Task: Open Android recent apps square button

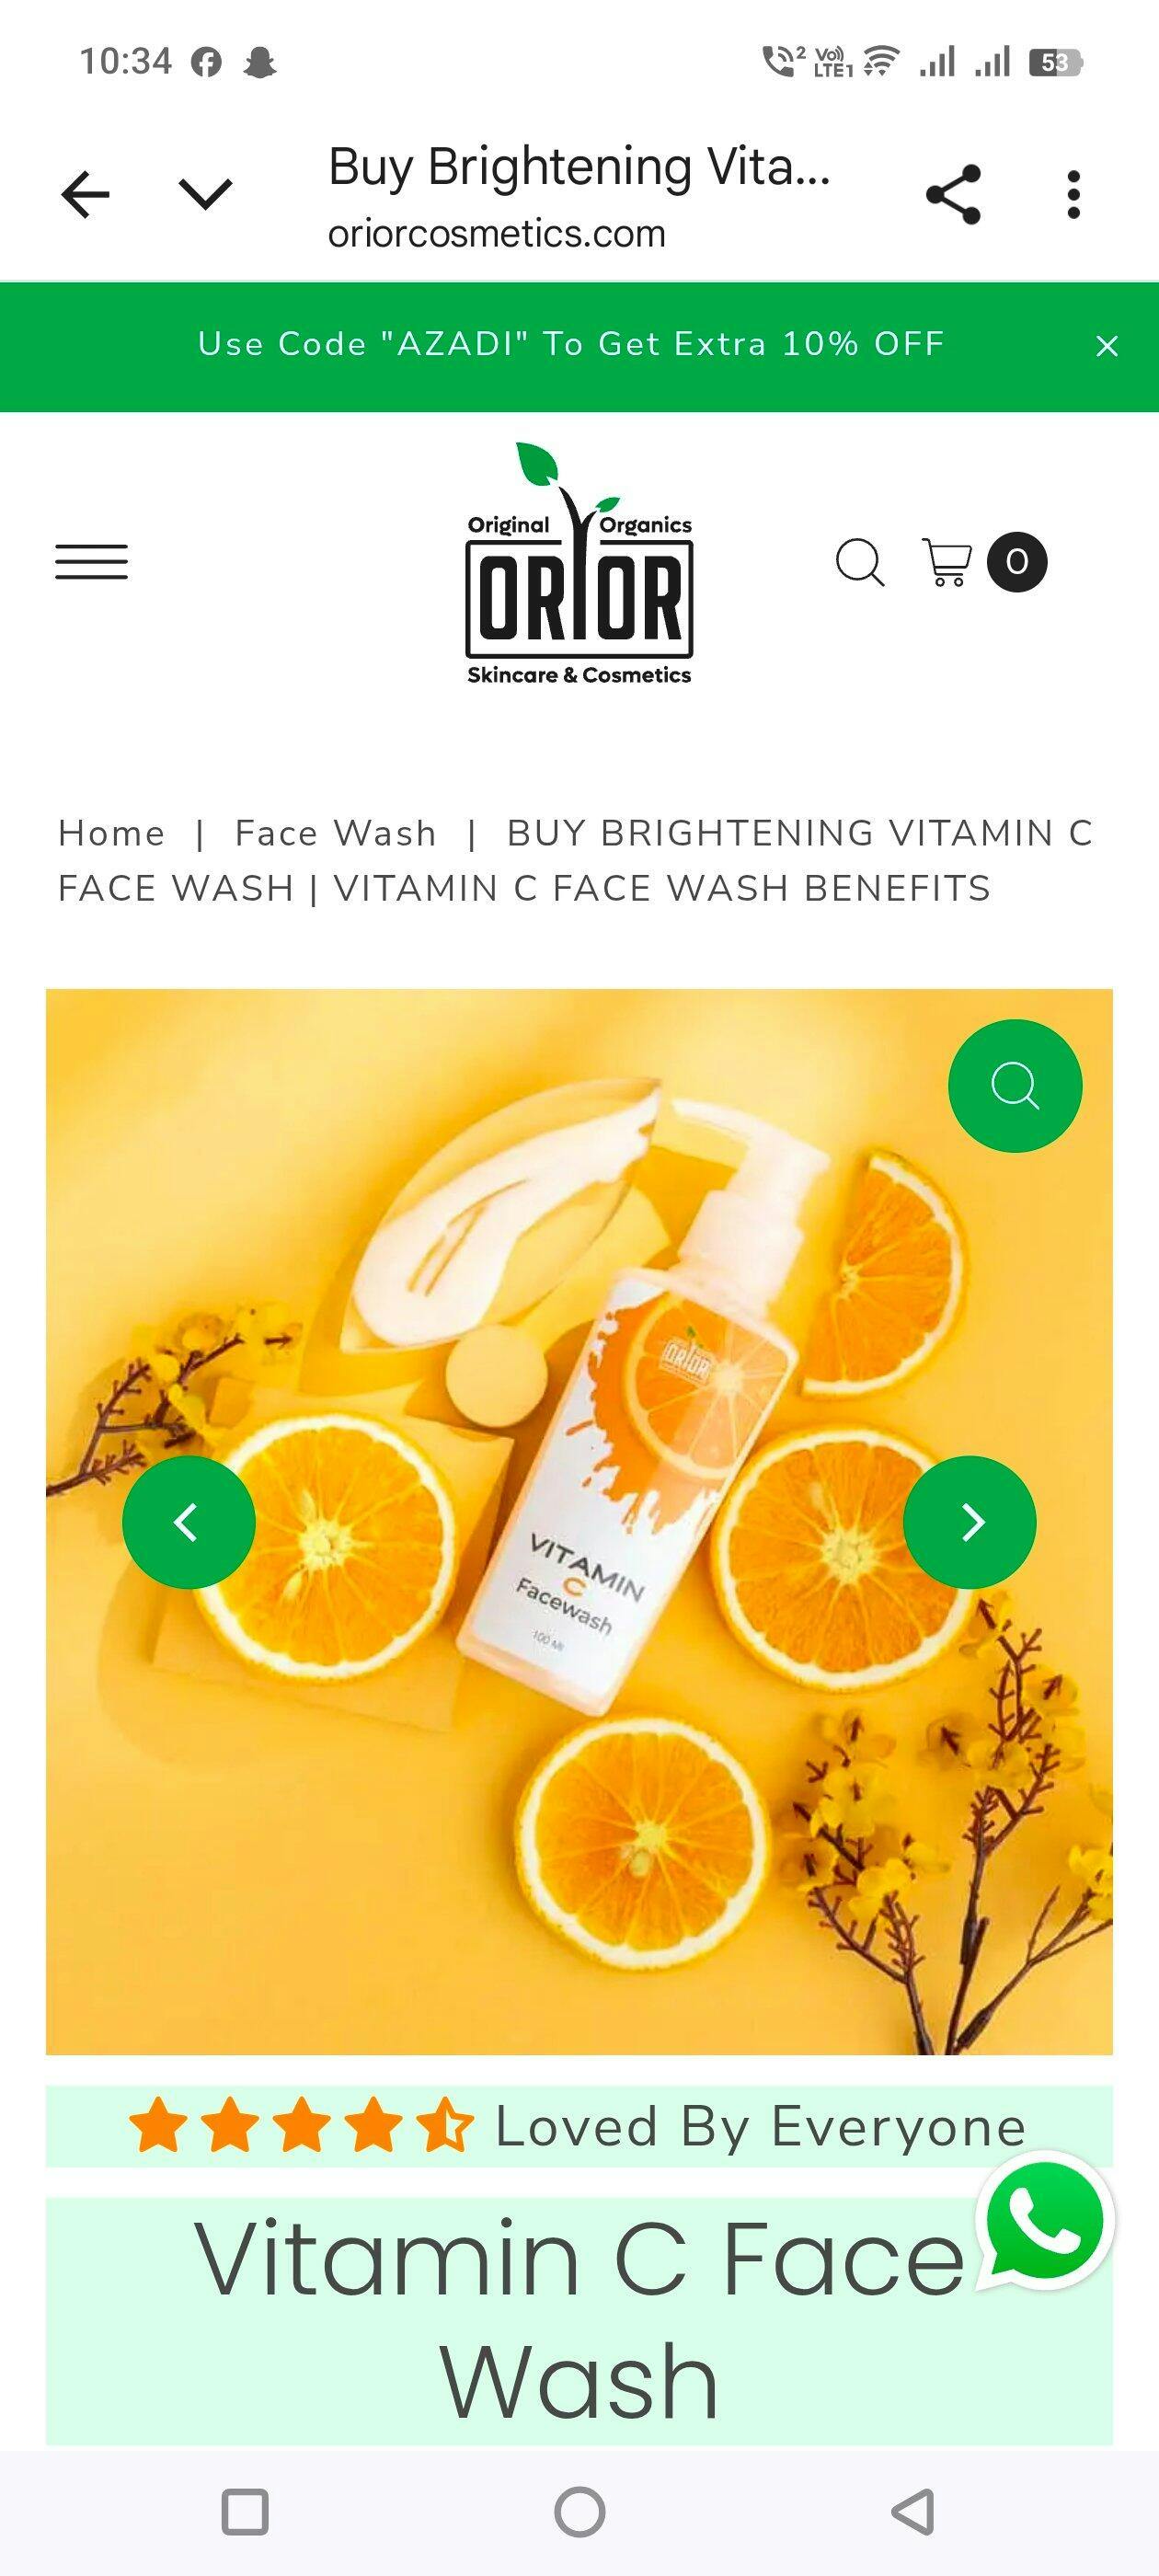Action: [x=244, y=2511]
